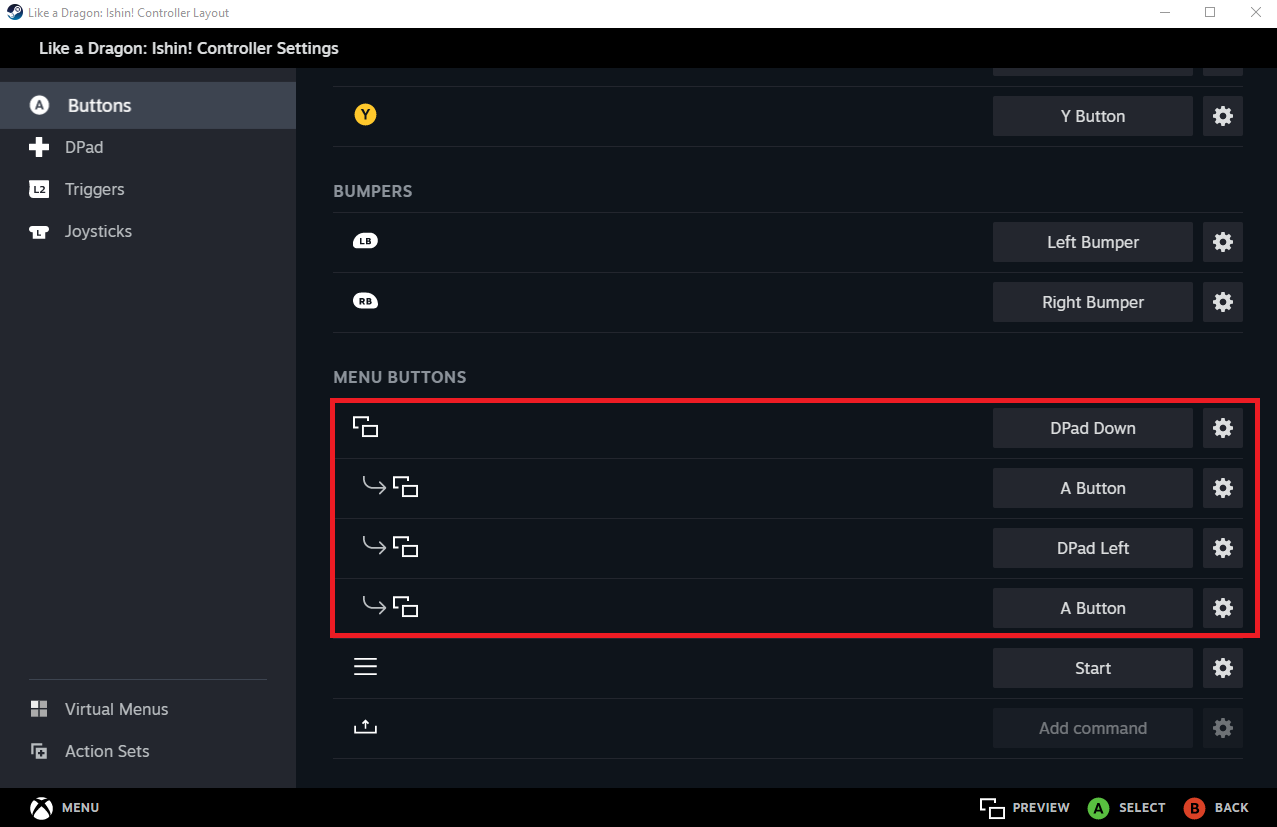
Task: Click gear icon next to DPad Down
Action: pyautogui.click(x=1222, y=428)
